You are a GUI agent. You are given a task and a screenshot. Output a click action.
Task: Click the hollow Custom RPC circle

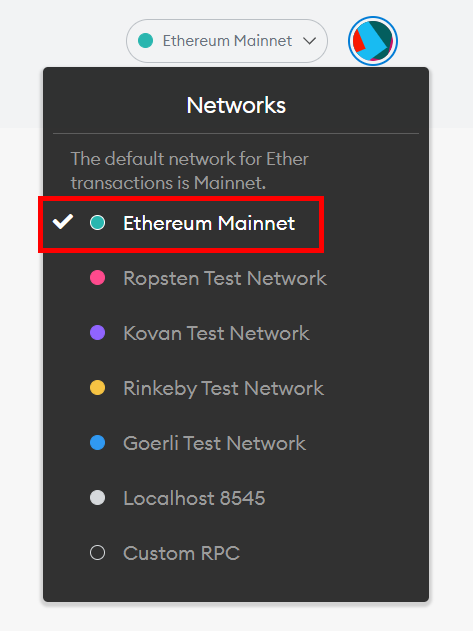point(97,553)
